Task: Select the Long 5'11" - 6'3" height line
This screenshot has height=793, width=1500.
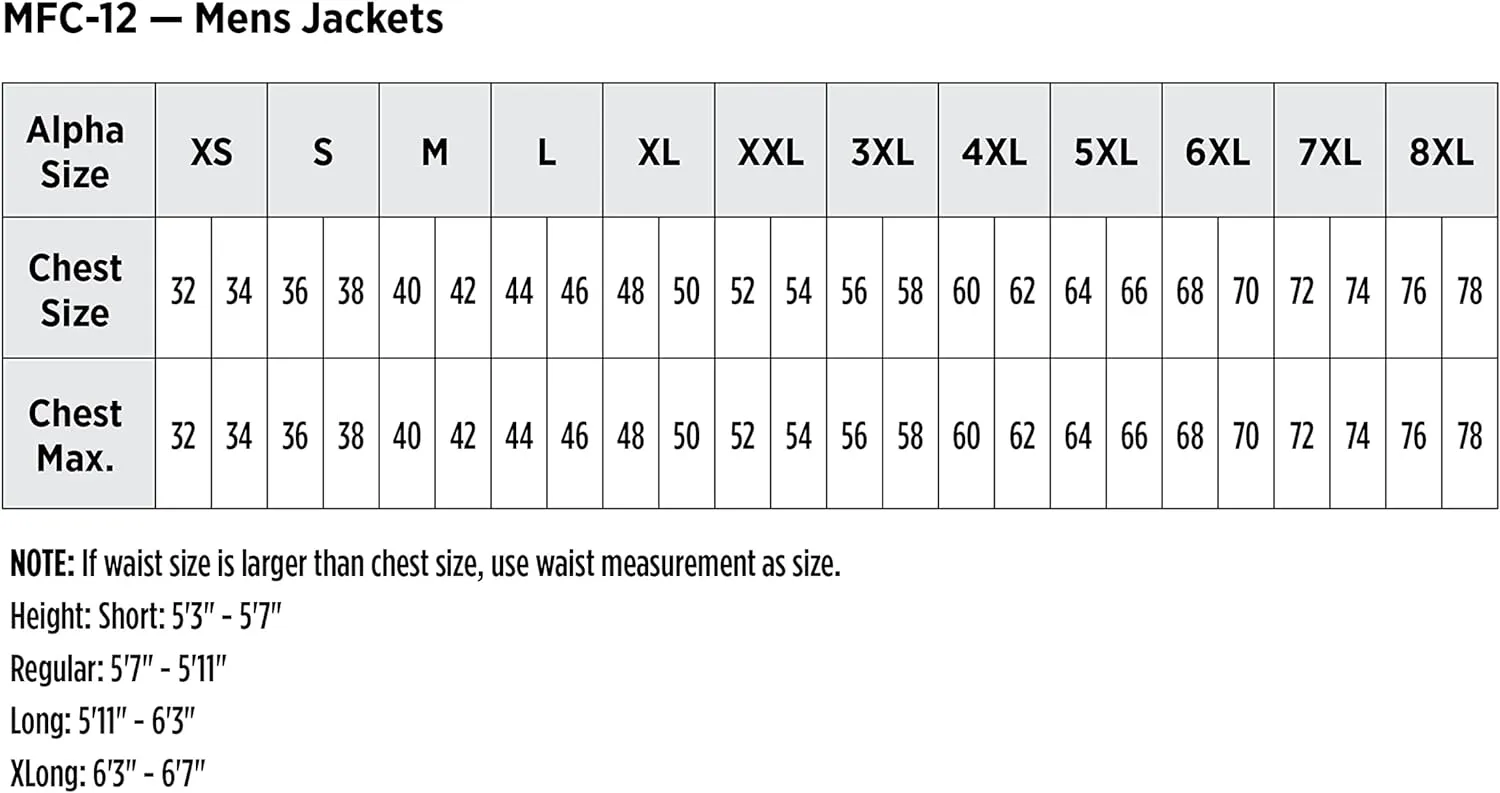Action: point(102,721)
